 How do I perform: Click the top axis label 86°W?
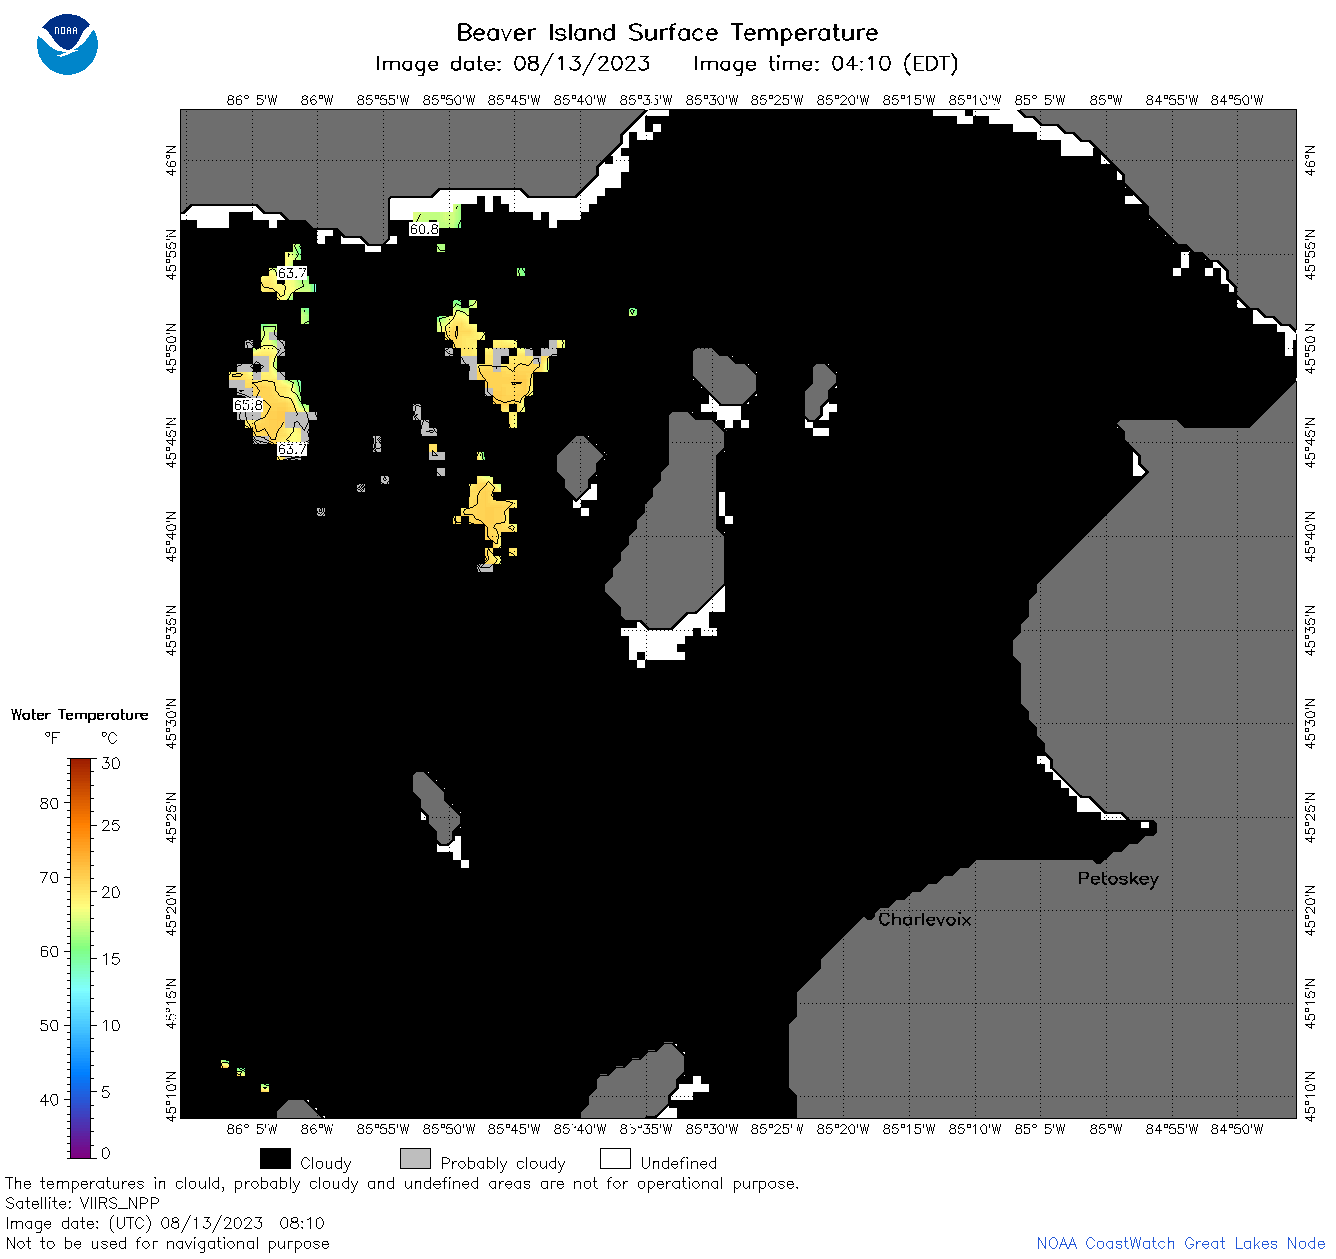tap(317, 100)
